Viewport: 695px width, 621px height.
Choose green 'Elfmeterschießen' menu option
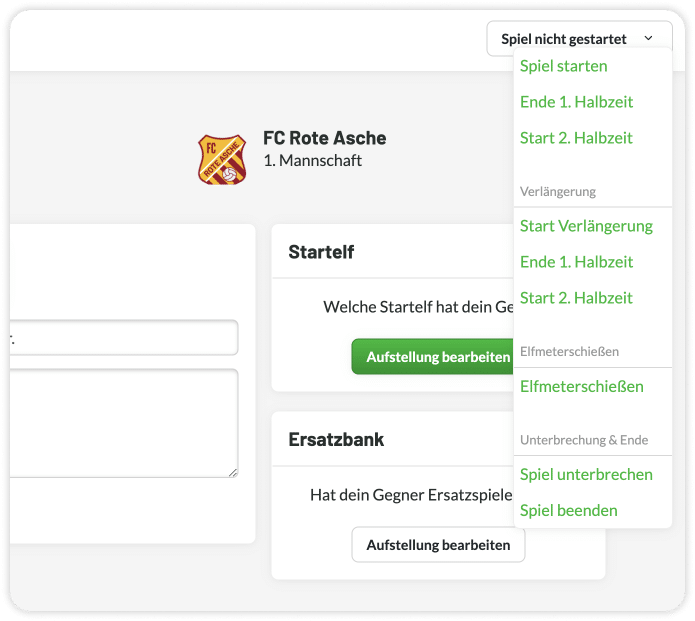click(x=582, y=387)
